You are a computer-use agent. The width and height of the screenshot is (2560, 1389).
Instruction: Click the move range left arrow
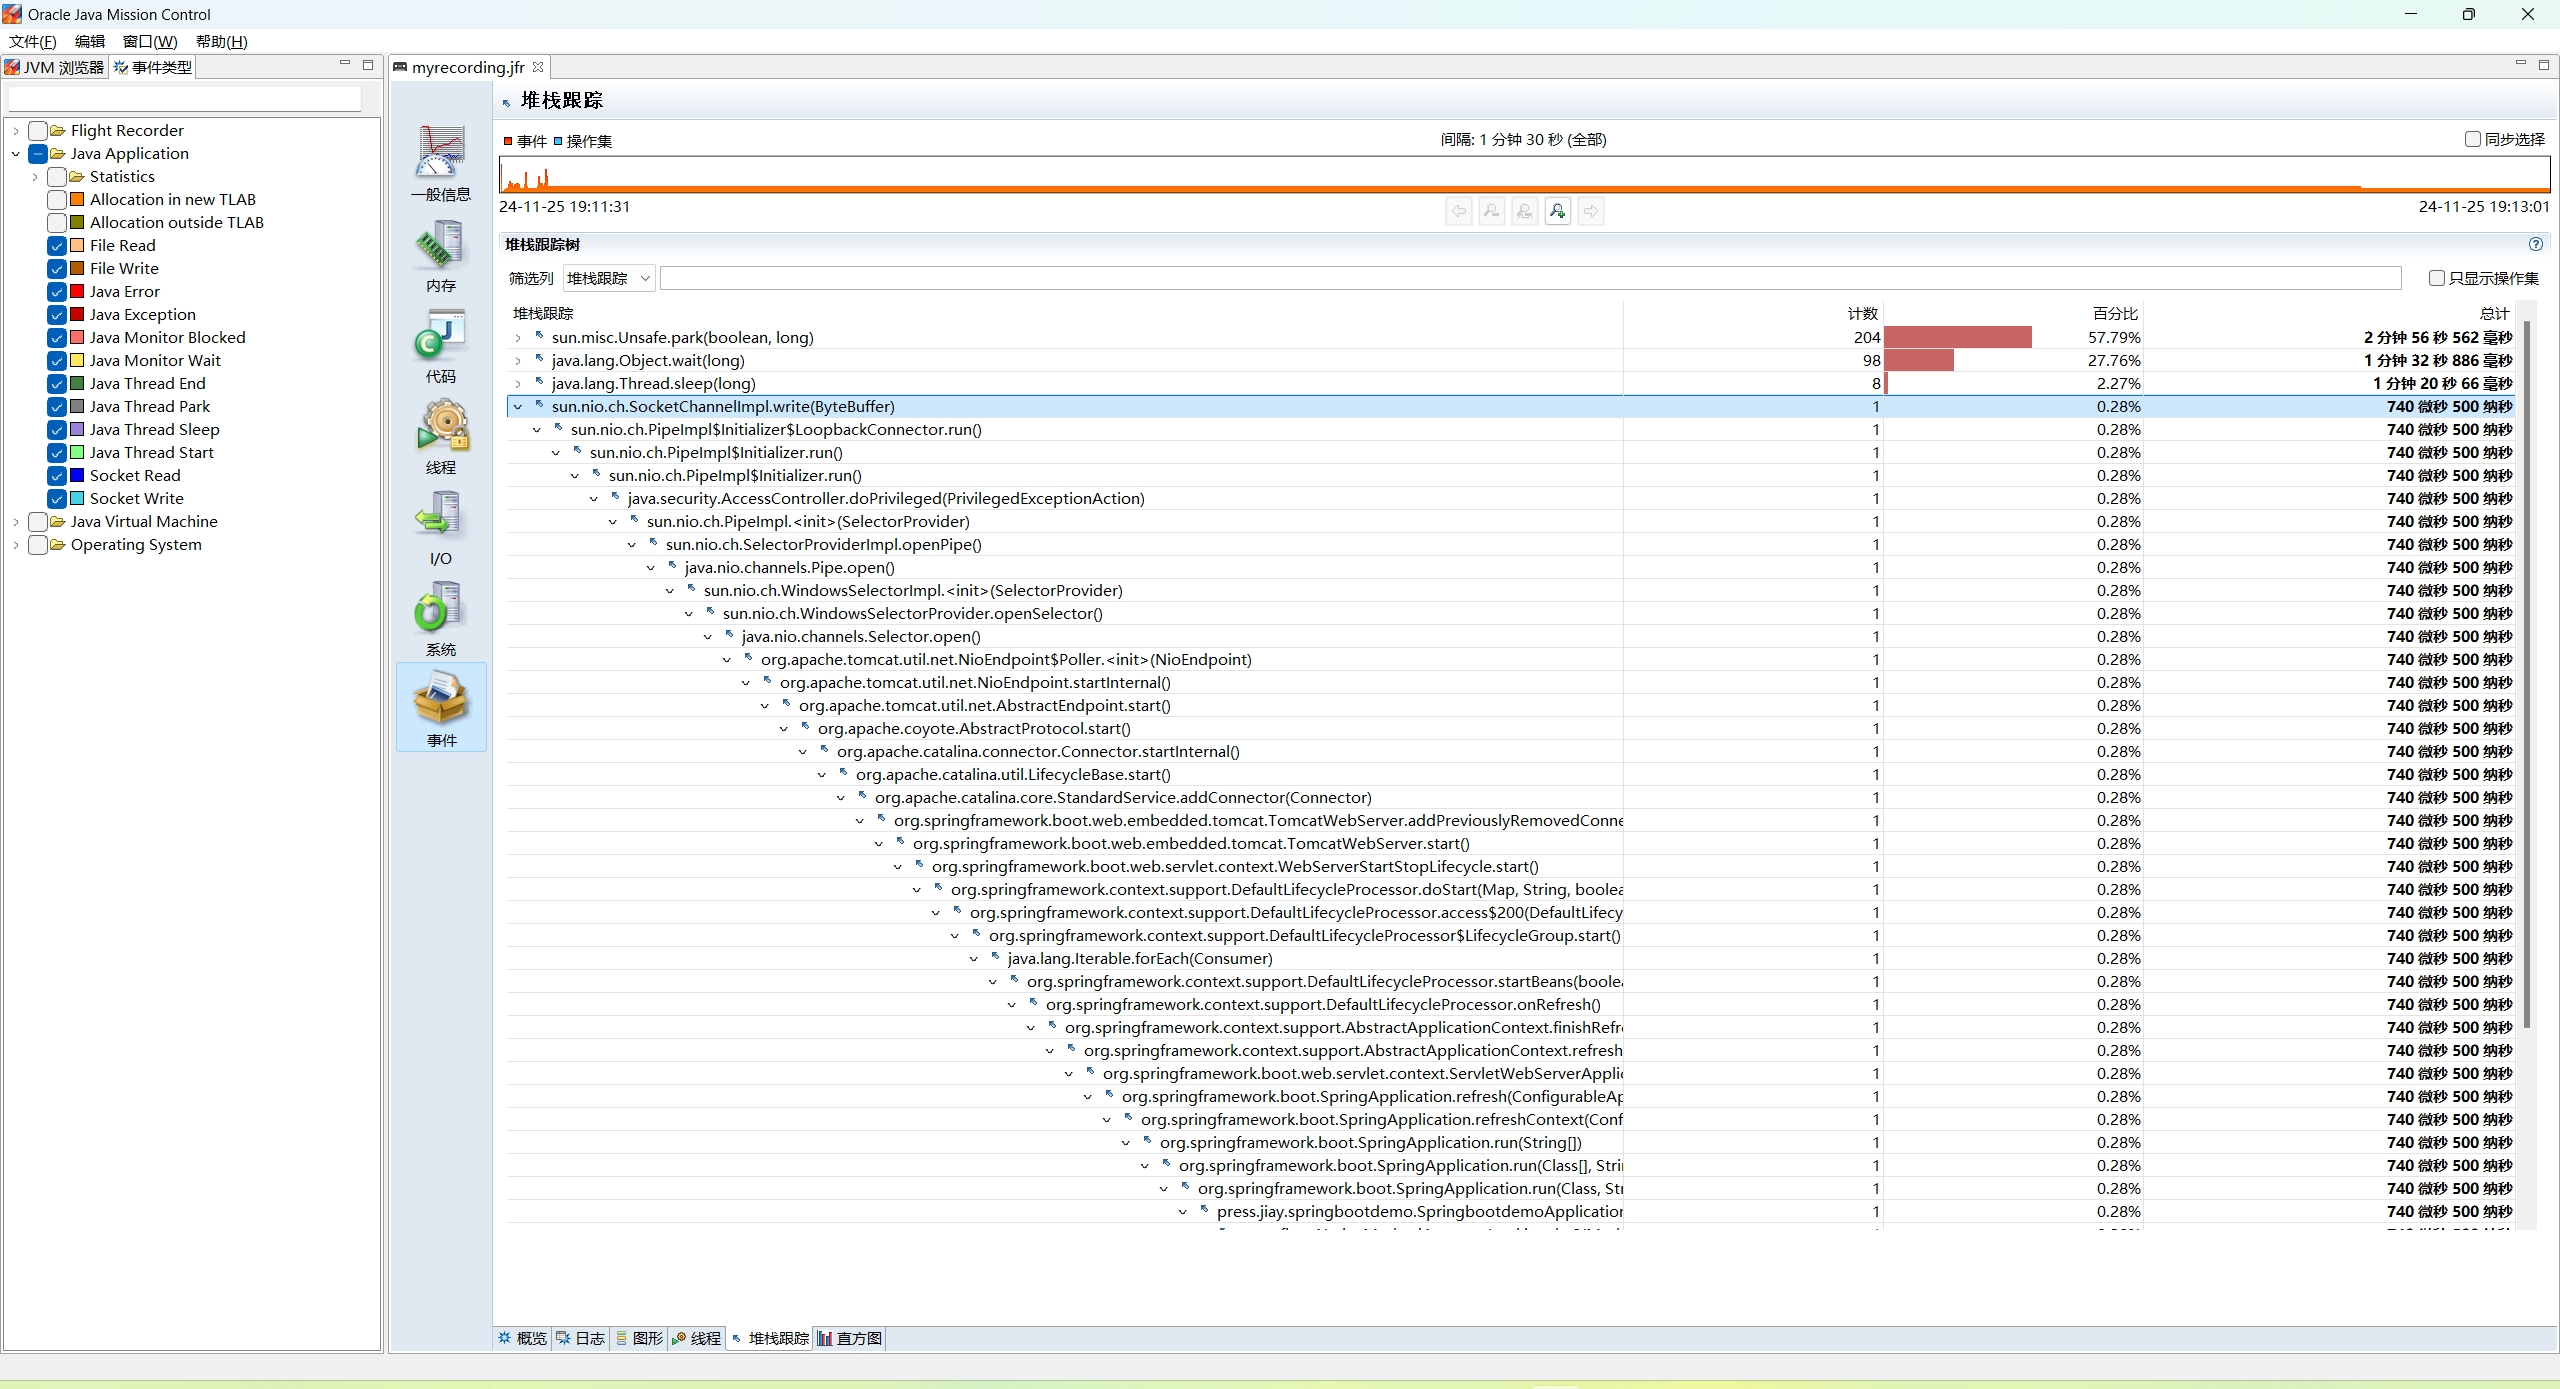pyautogui.click(x=1458, y=211)
